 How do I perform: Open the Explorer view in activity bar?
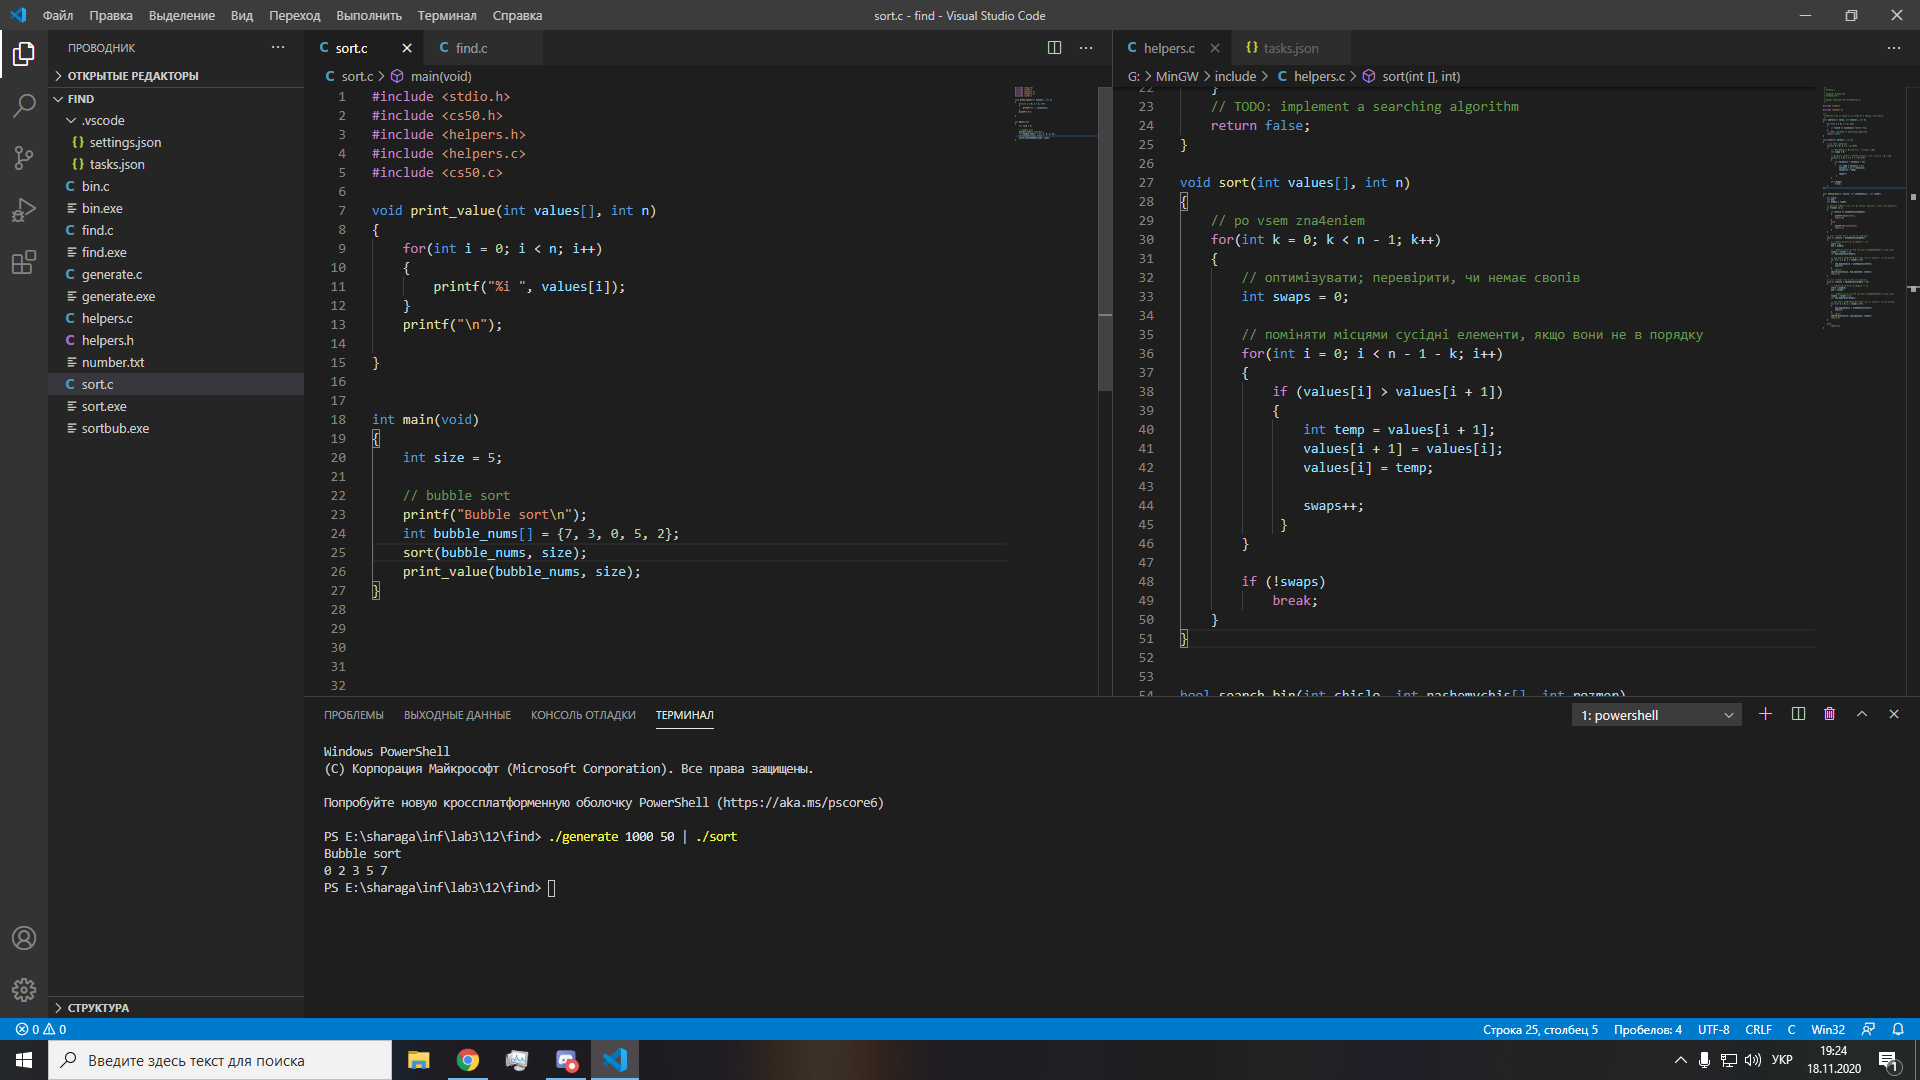click(24, 54)
